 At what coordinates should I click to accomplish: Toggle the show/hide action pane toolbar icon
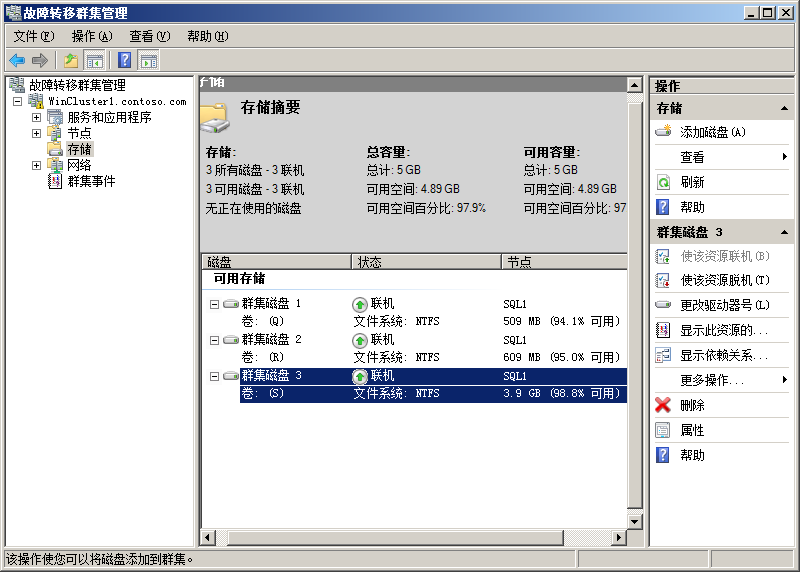click(149, 61)
